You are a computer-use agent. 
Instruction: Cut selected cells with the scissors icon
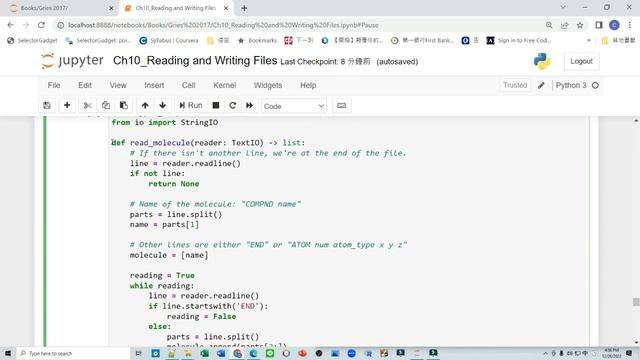tap(87, 106)
